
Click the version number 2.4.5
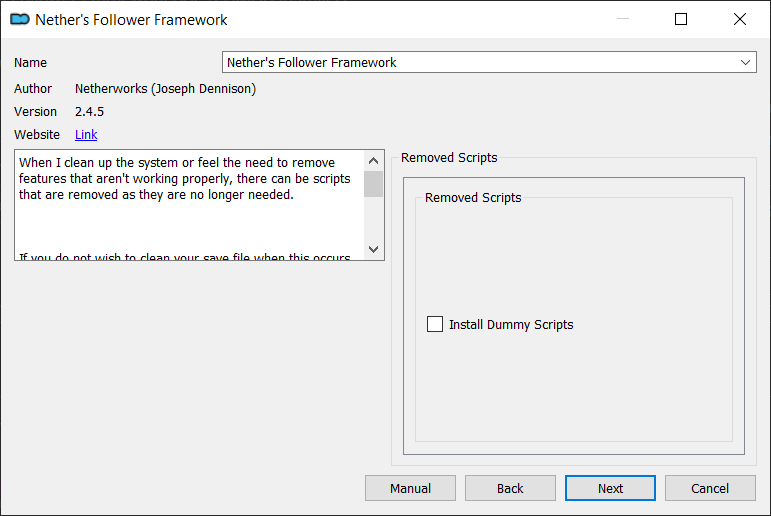click(89, 112)
